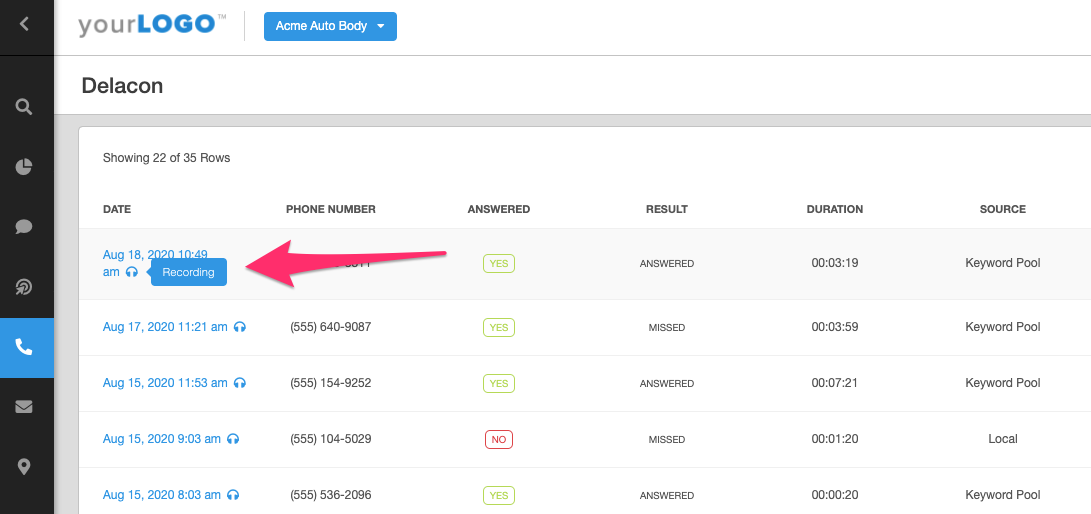Click MISSED result for (555) 640-9087
1091x514 pixels.
coord(667,328)
